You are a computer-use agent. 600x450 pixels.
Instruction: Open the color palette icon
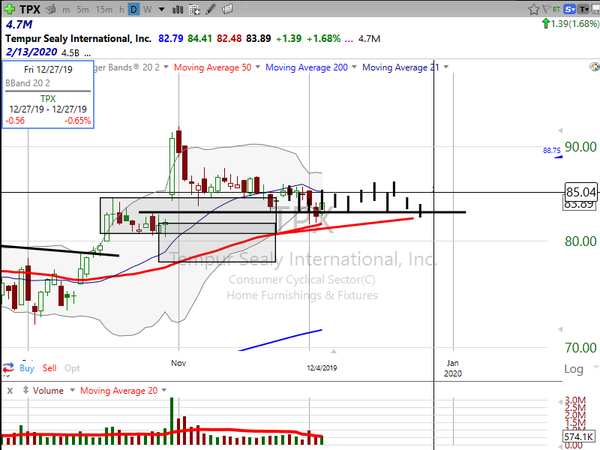(595, 67)
